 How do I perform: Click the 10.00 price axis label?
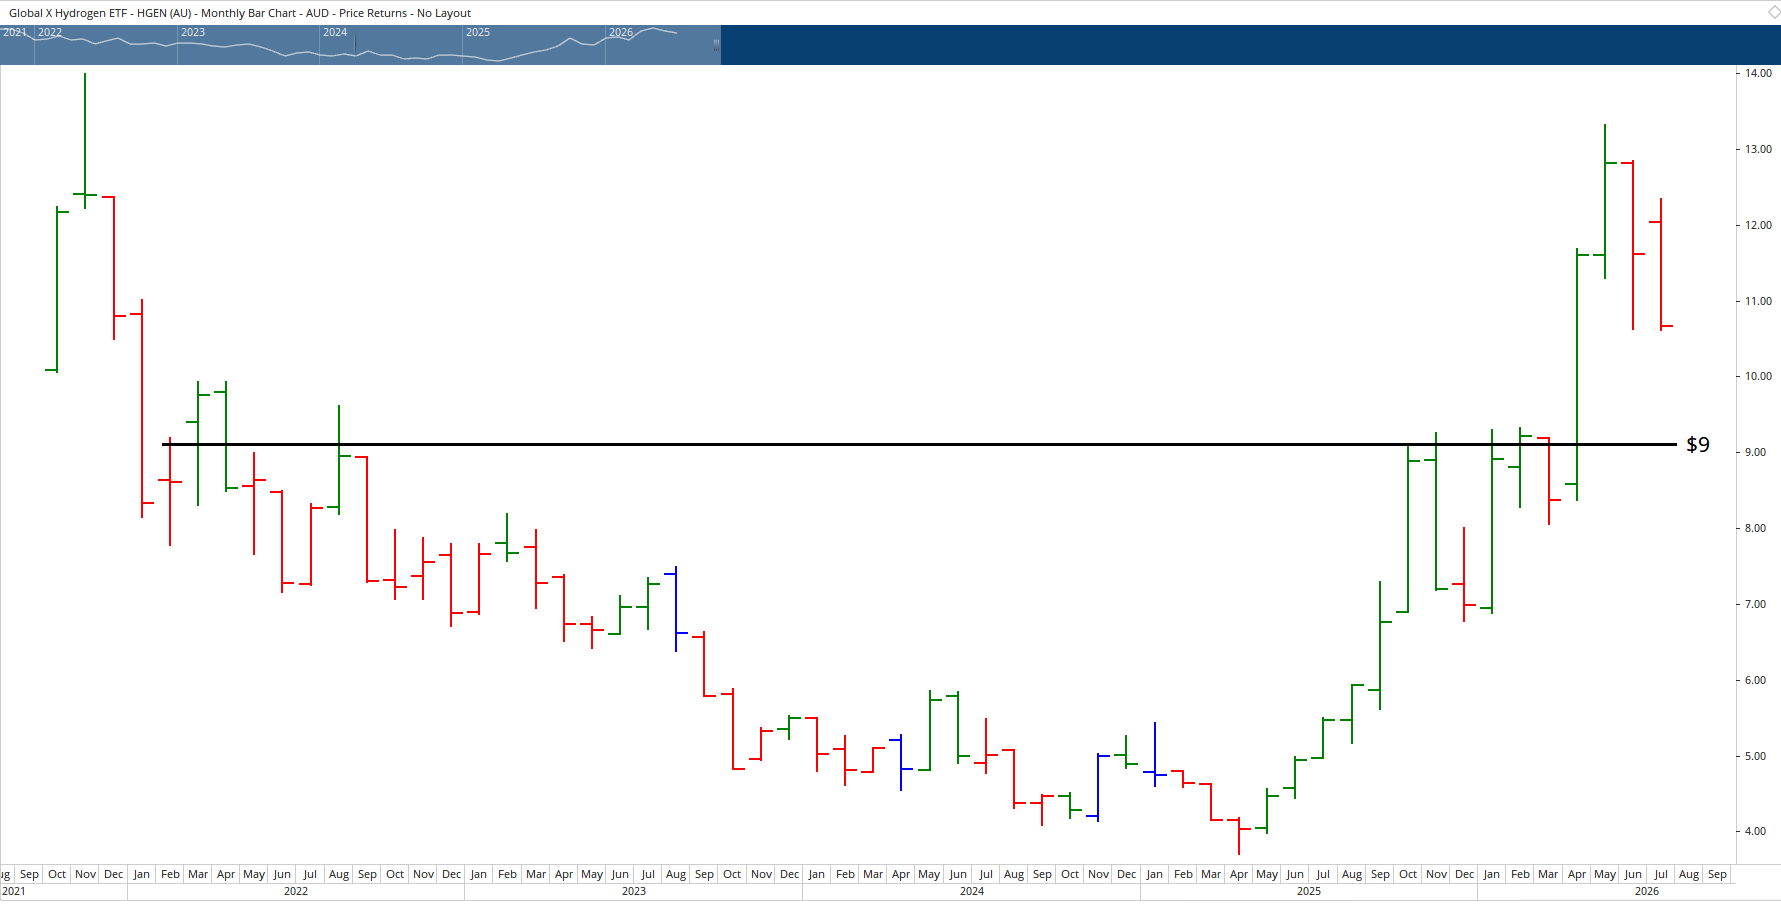1758,376
